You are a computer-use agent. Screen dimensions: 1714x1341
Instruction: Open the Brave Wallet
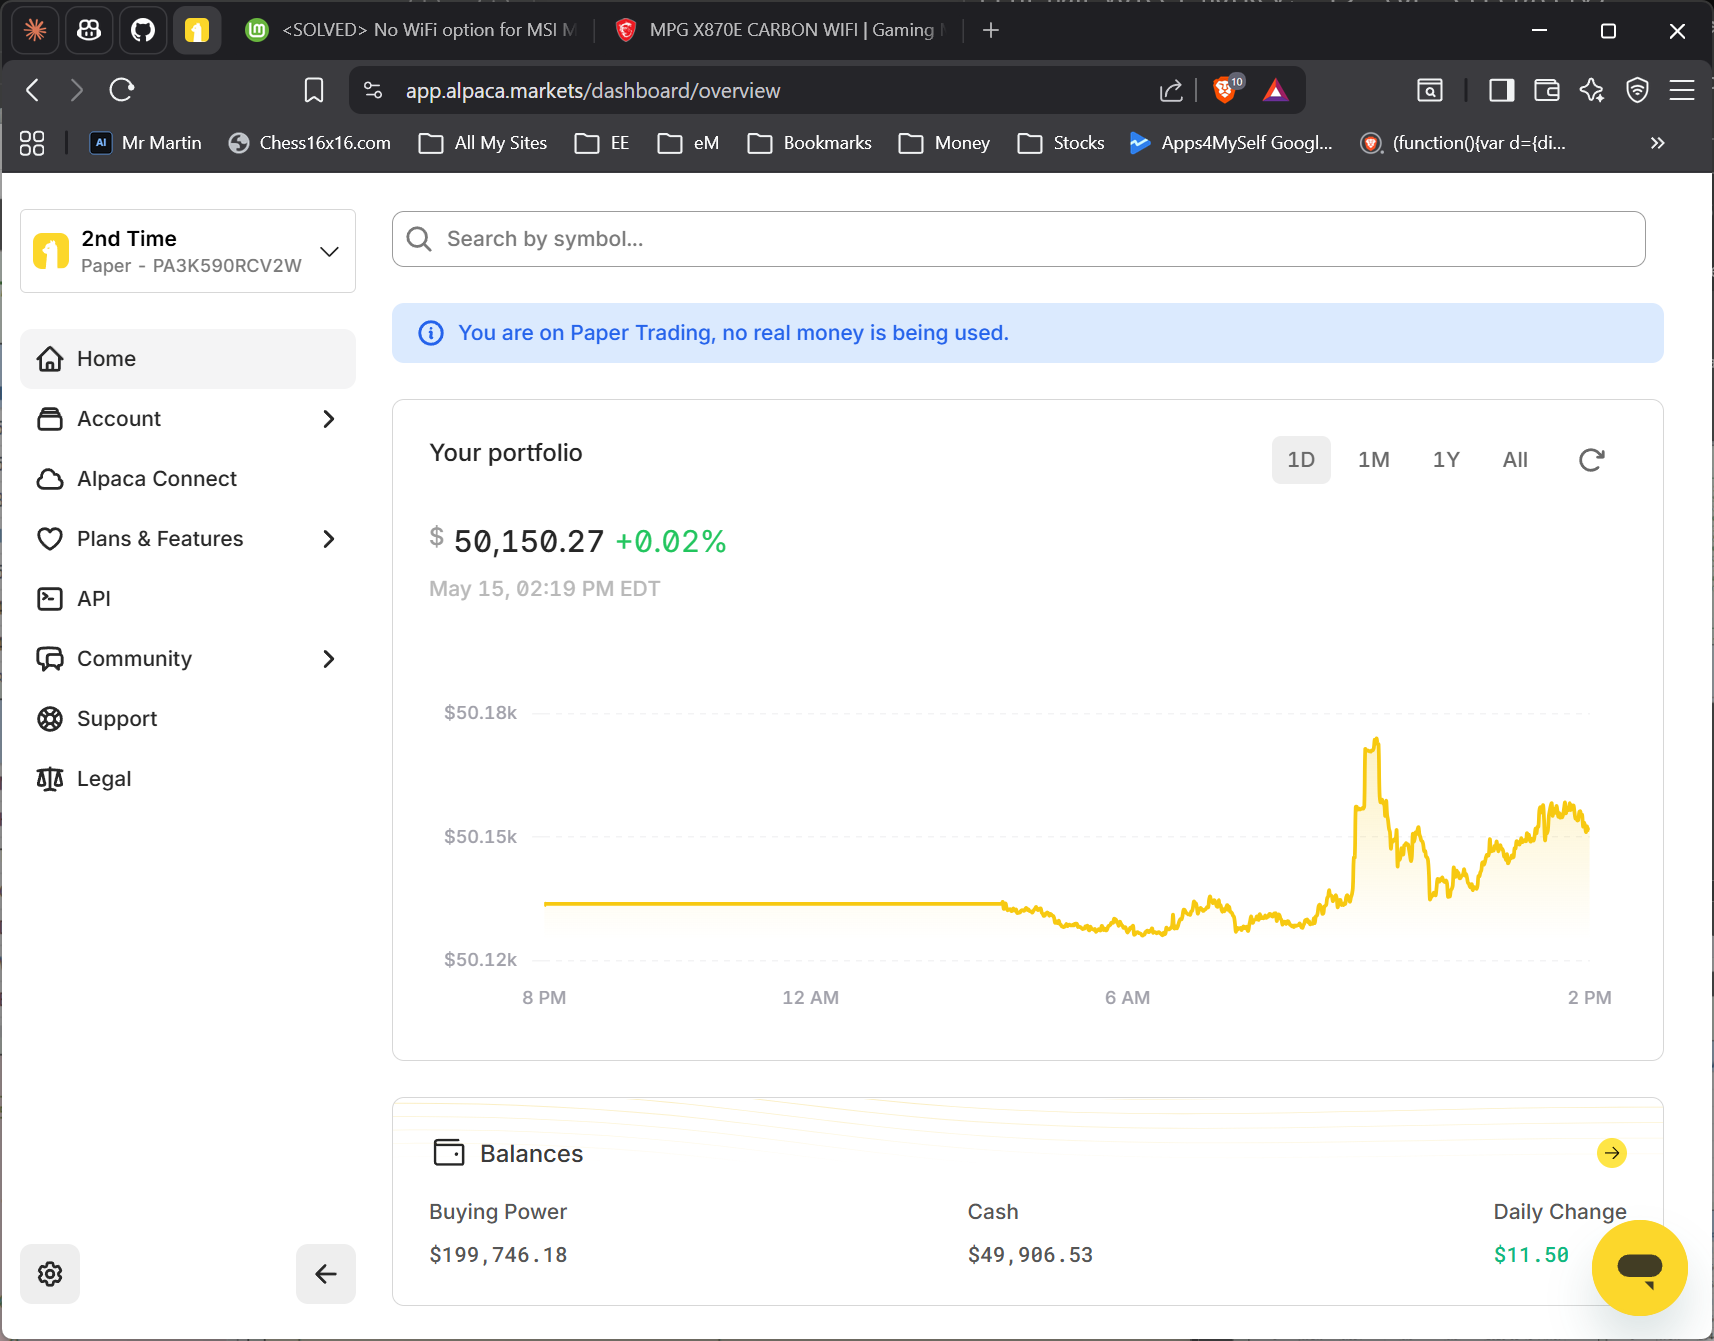[x=1547, y=90]
